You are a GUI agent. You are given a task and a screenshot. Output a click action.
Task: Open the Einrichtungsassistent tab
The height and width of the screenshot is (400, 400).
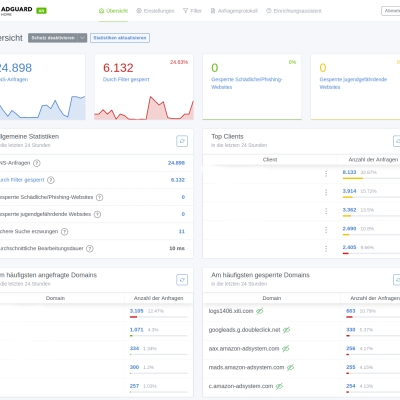pos(294,11)
